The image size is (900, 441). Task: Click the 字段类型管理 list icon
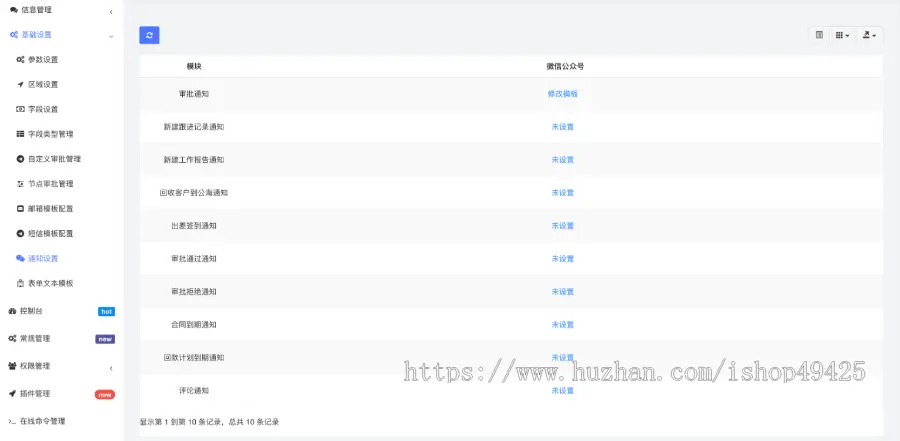pyautogui.click(x=20, y=134)
